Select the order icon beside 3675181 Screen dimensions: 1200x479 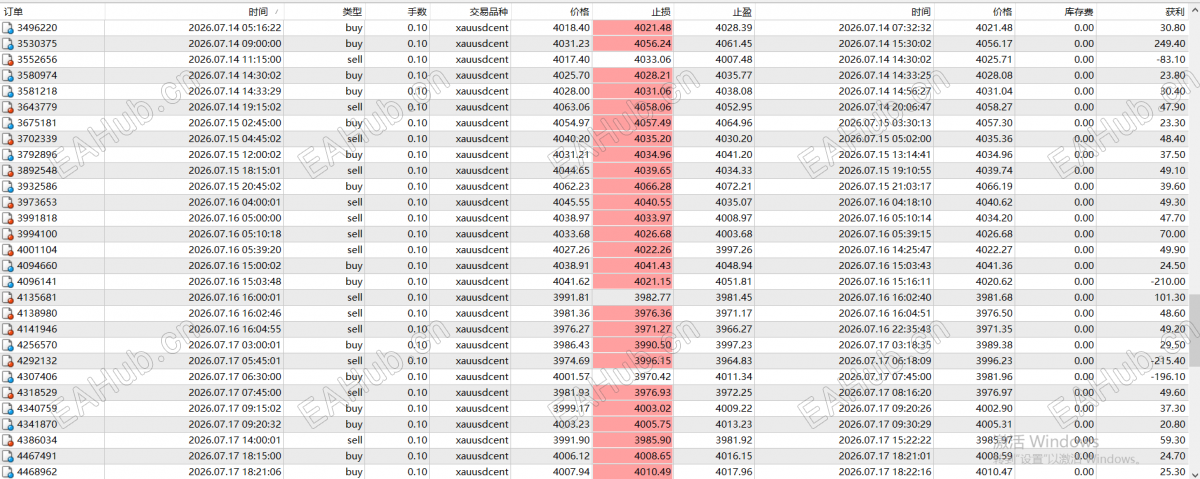click(9, 123)
